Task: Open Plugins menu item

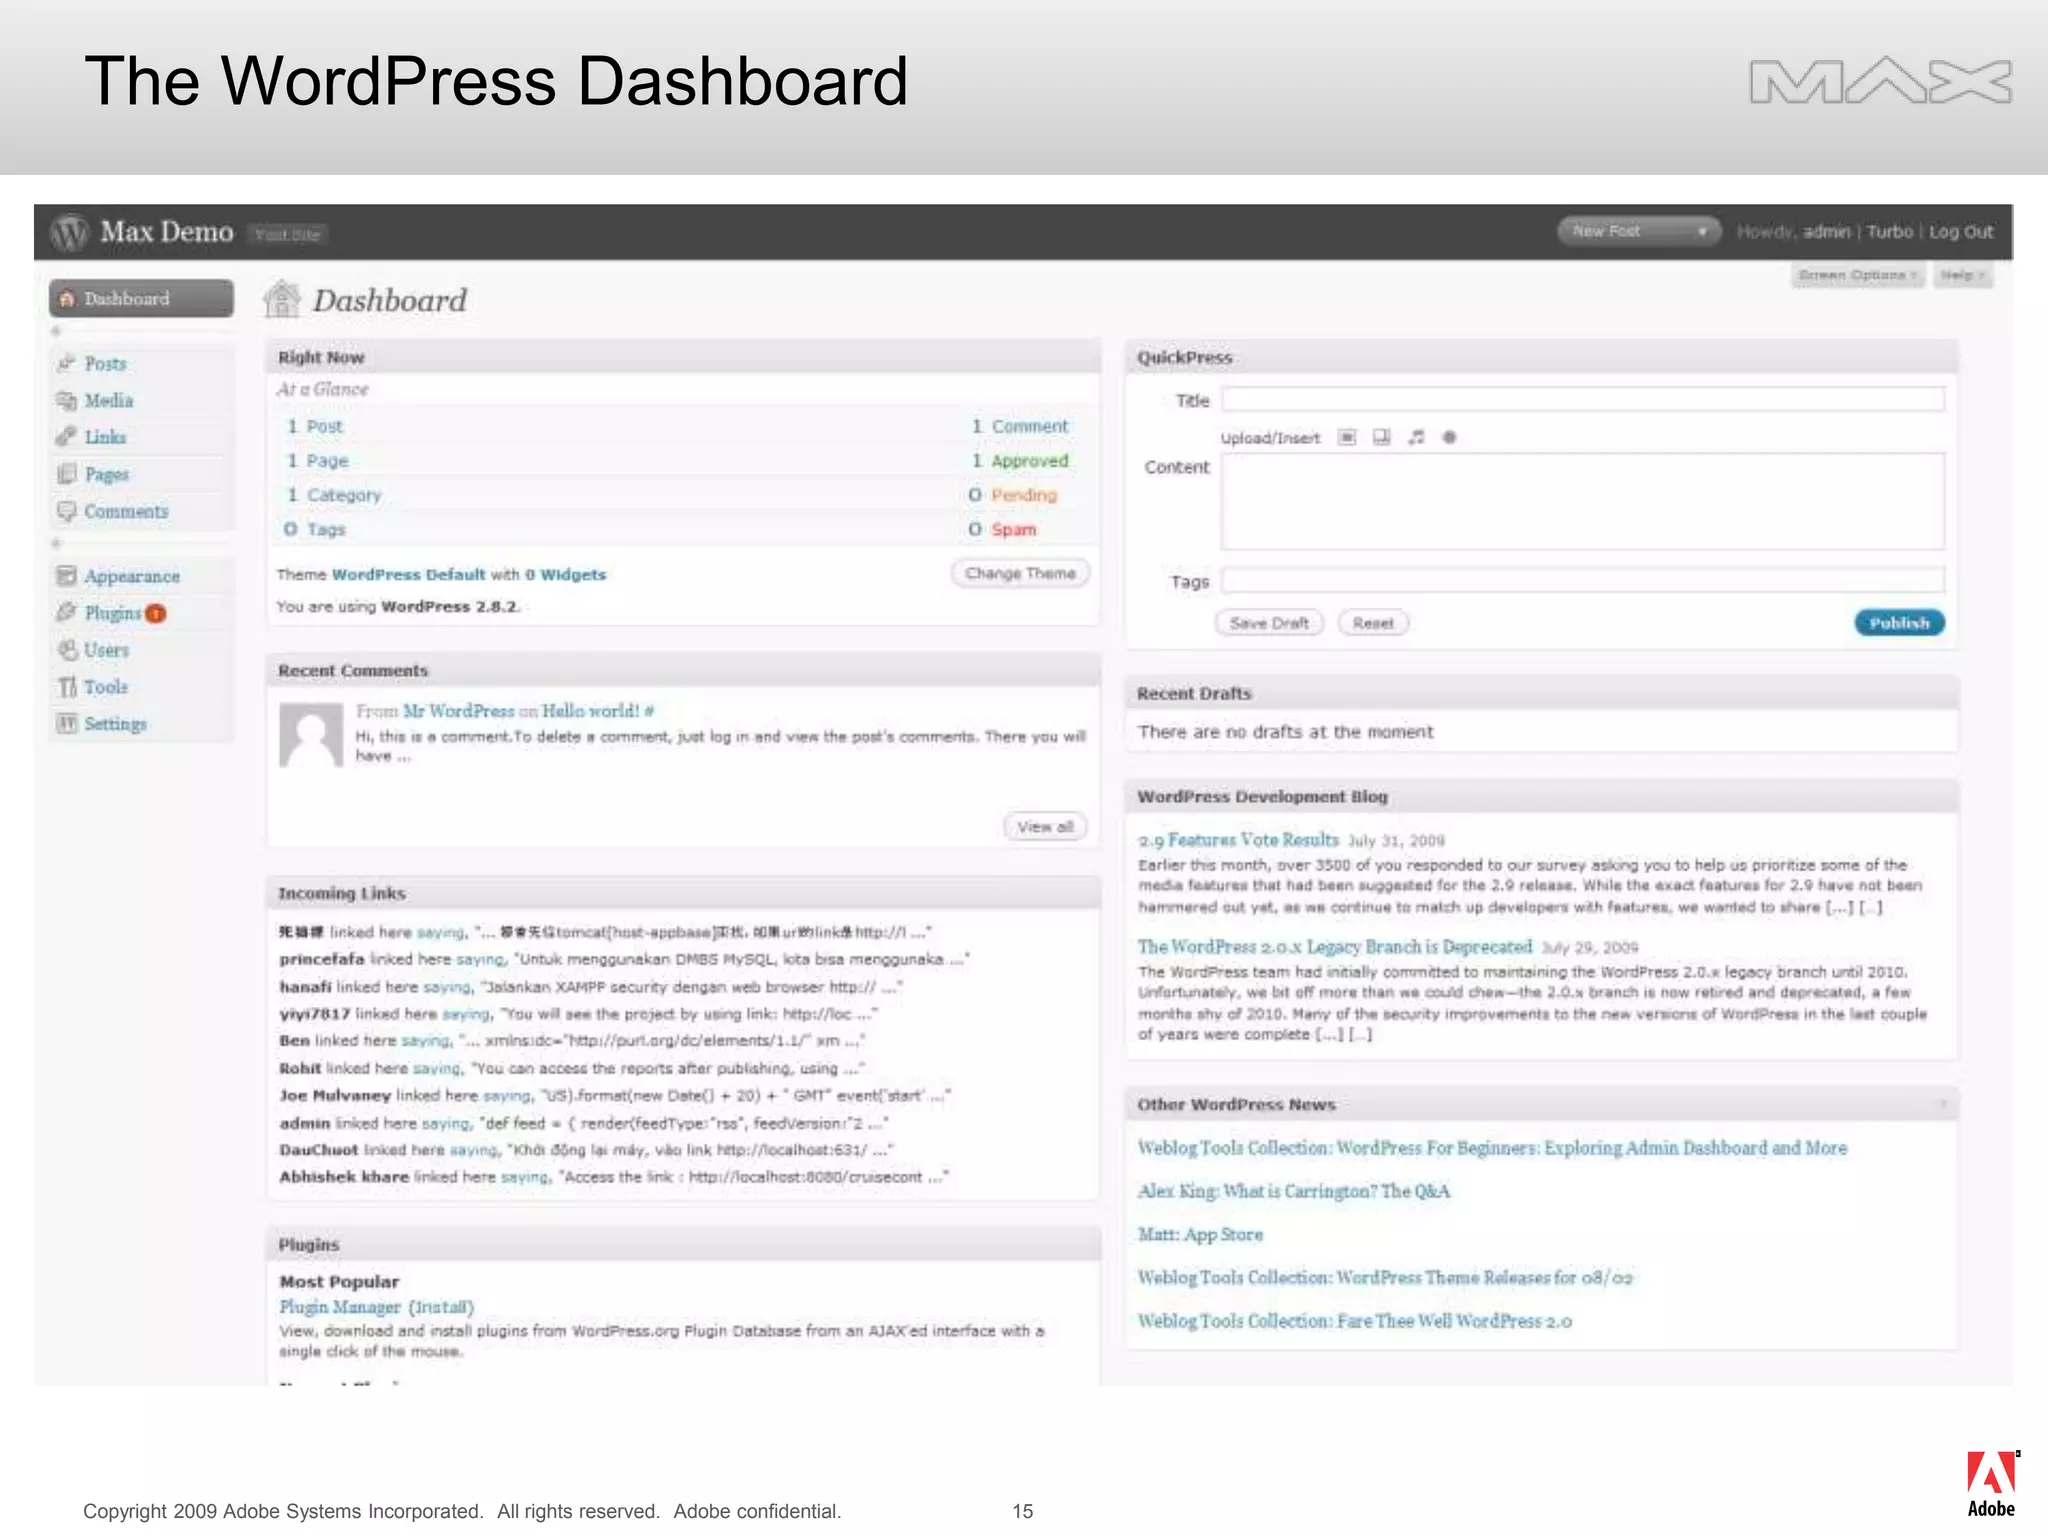Action: (112, 613)
